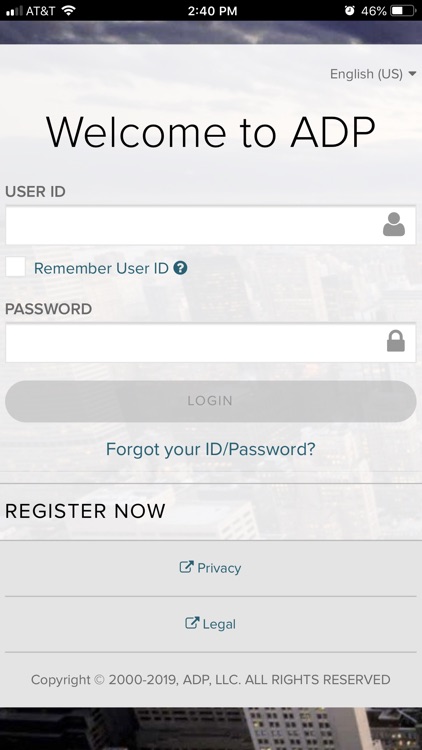Open the Remember User ID help icon
The image size is (422, 750).
[180, 268]
